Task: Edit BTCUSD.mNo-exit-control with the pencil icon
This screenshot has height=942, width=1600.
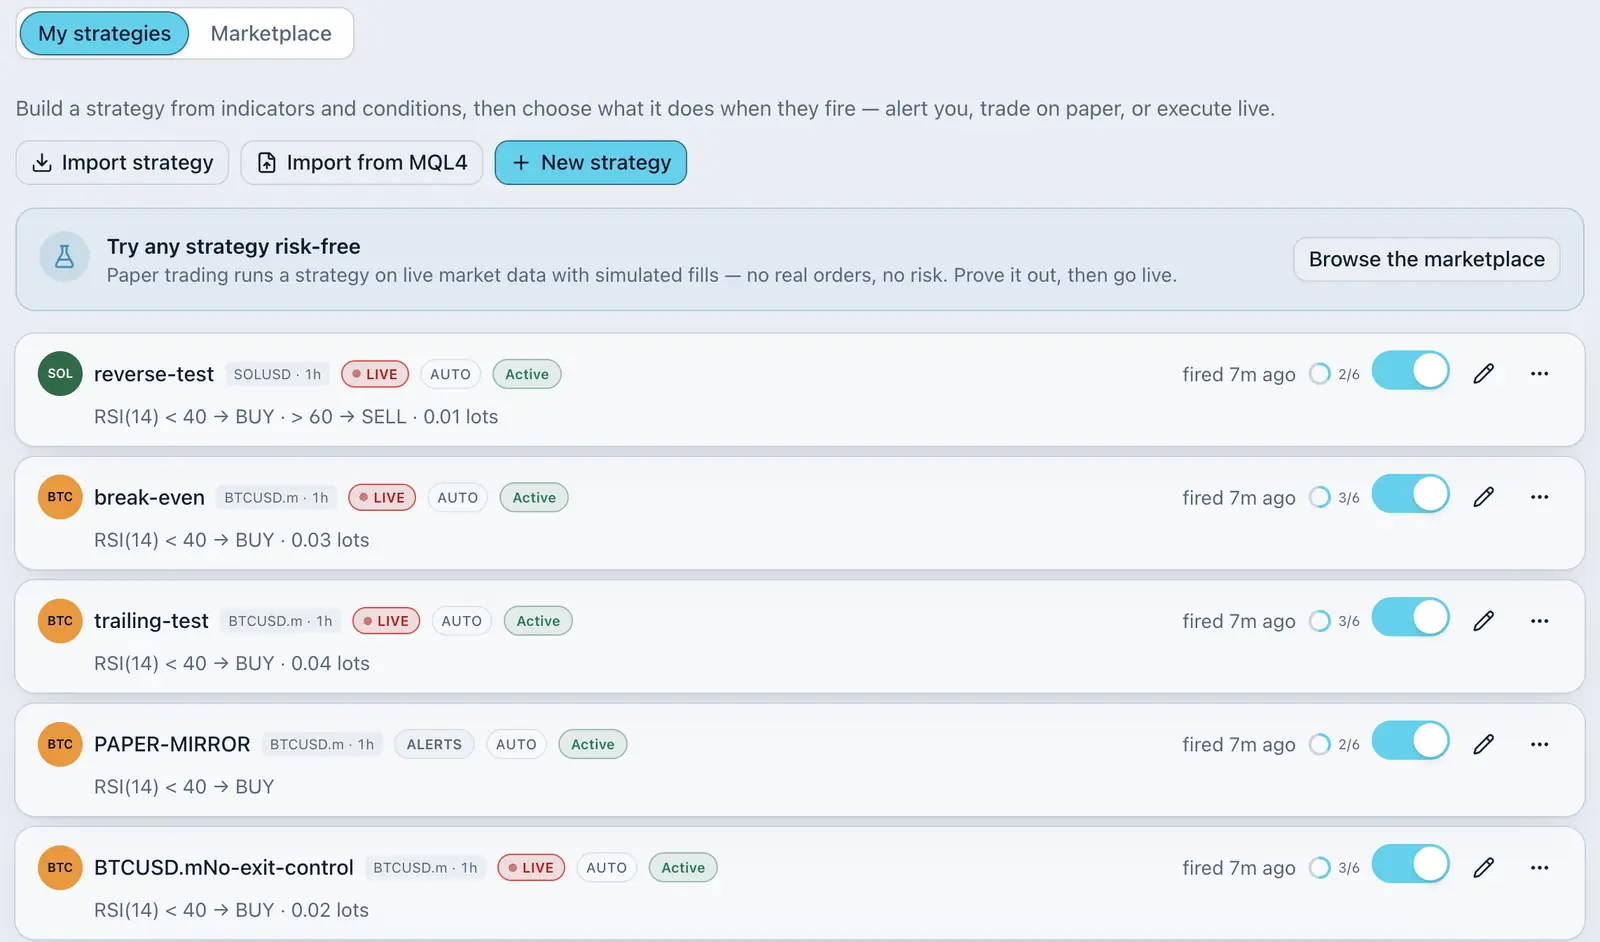Action: pyautogui.click(x=1484, y=868)
